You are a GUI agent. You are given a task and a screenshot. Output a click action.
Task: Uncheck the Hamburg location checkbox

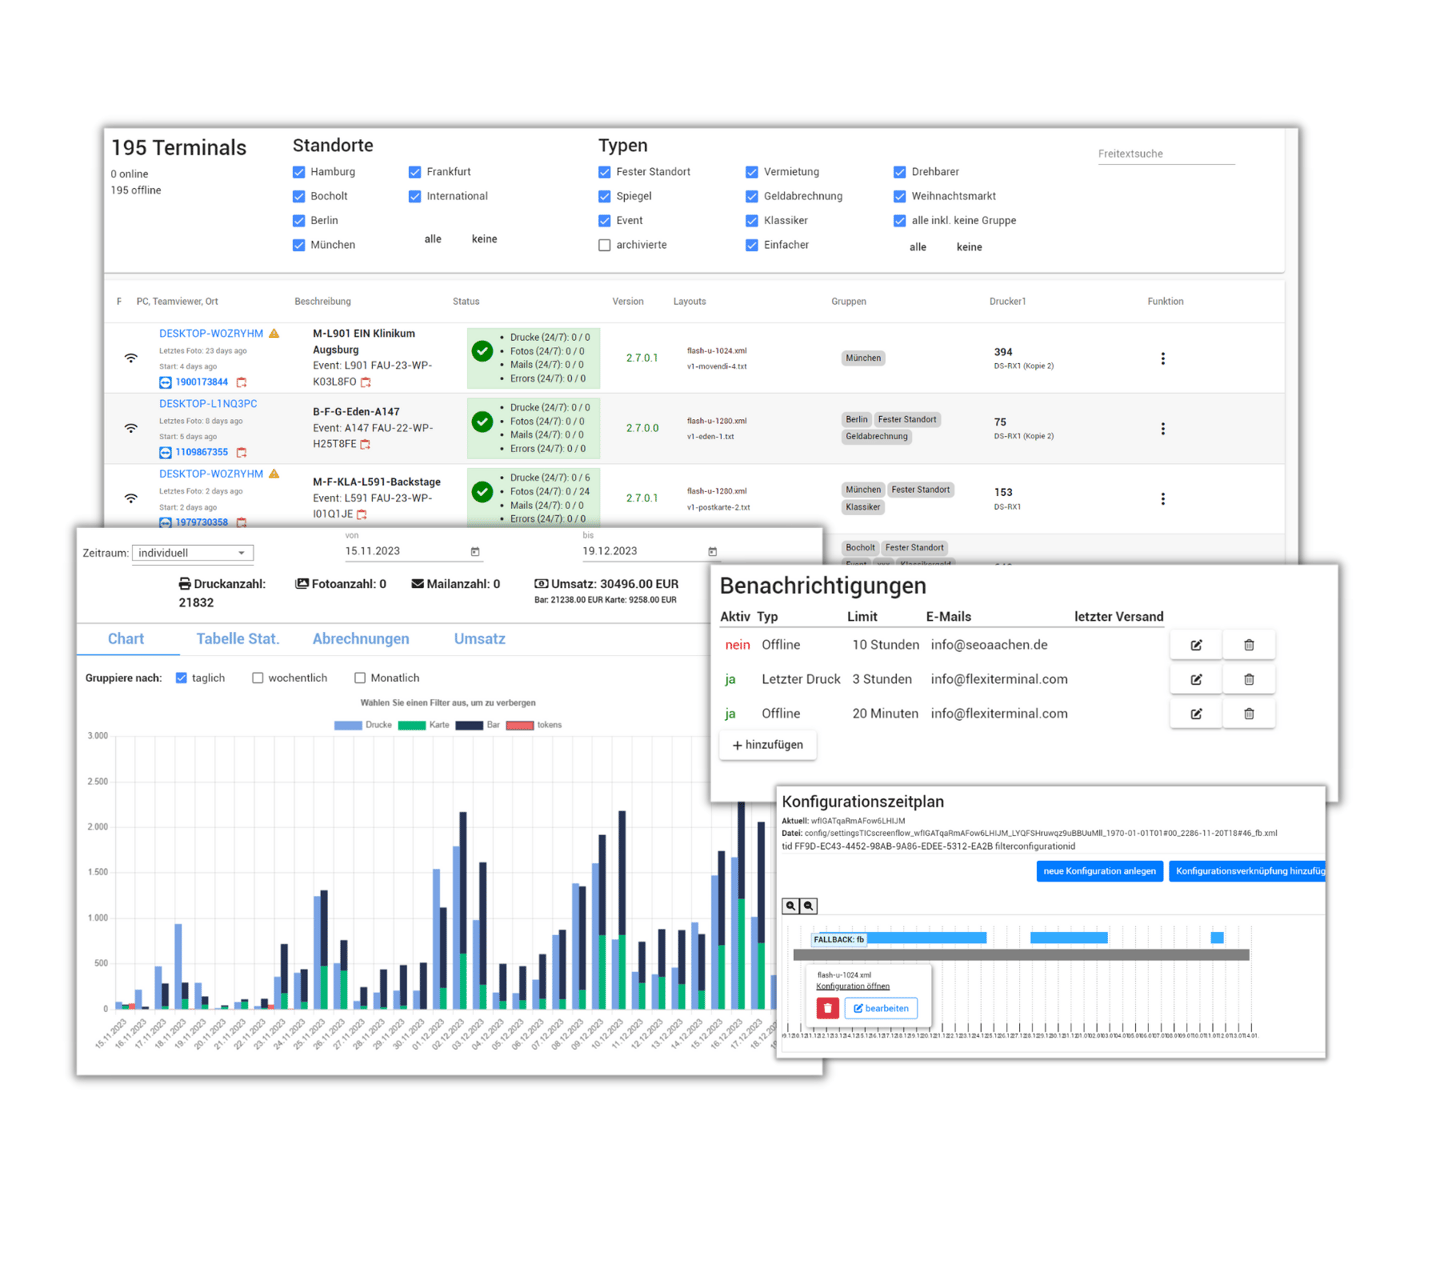pyautogui.click(x=299, y=172)
